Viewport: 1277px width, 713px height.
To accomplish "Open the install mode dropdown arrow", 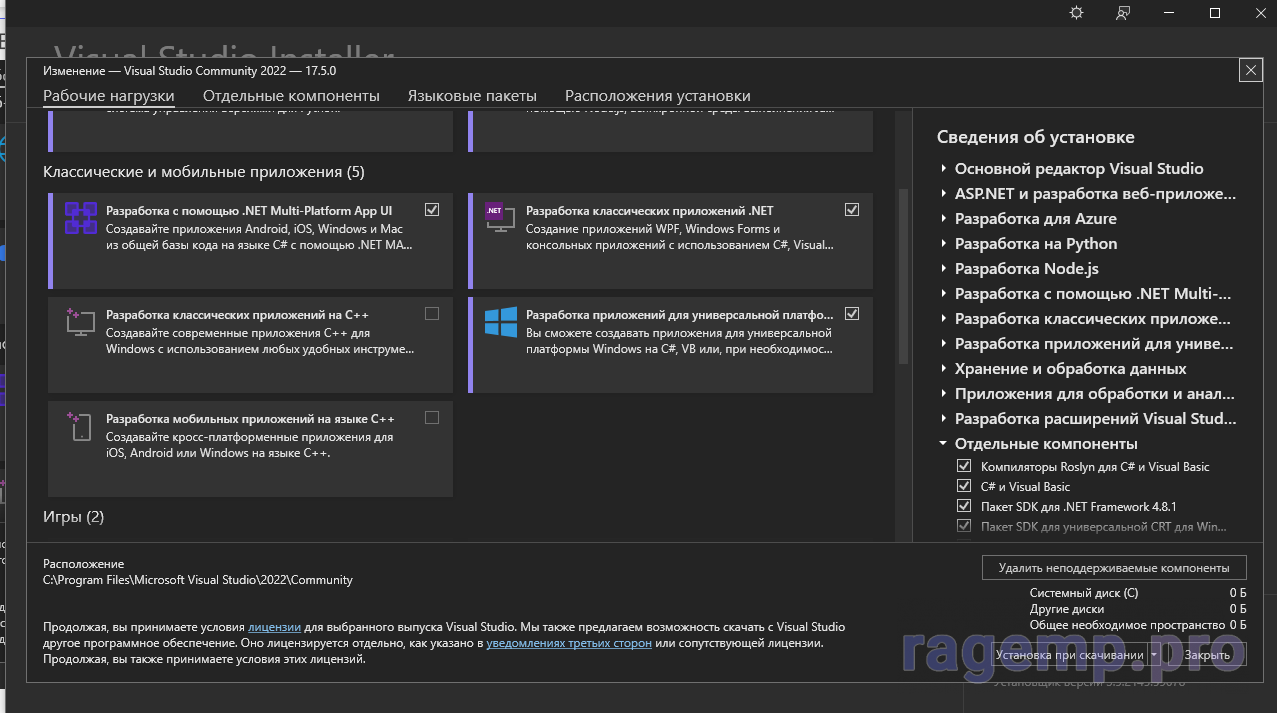I will coord(1154,655).
